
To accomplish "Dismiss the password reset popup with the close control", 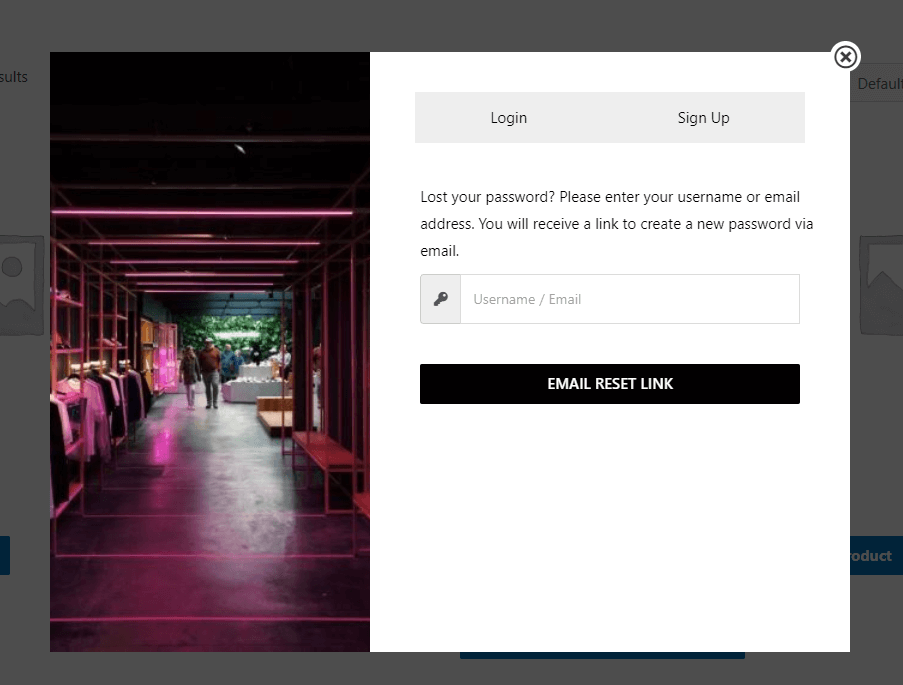I will (x=845, y=57).
